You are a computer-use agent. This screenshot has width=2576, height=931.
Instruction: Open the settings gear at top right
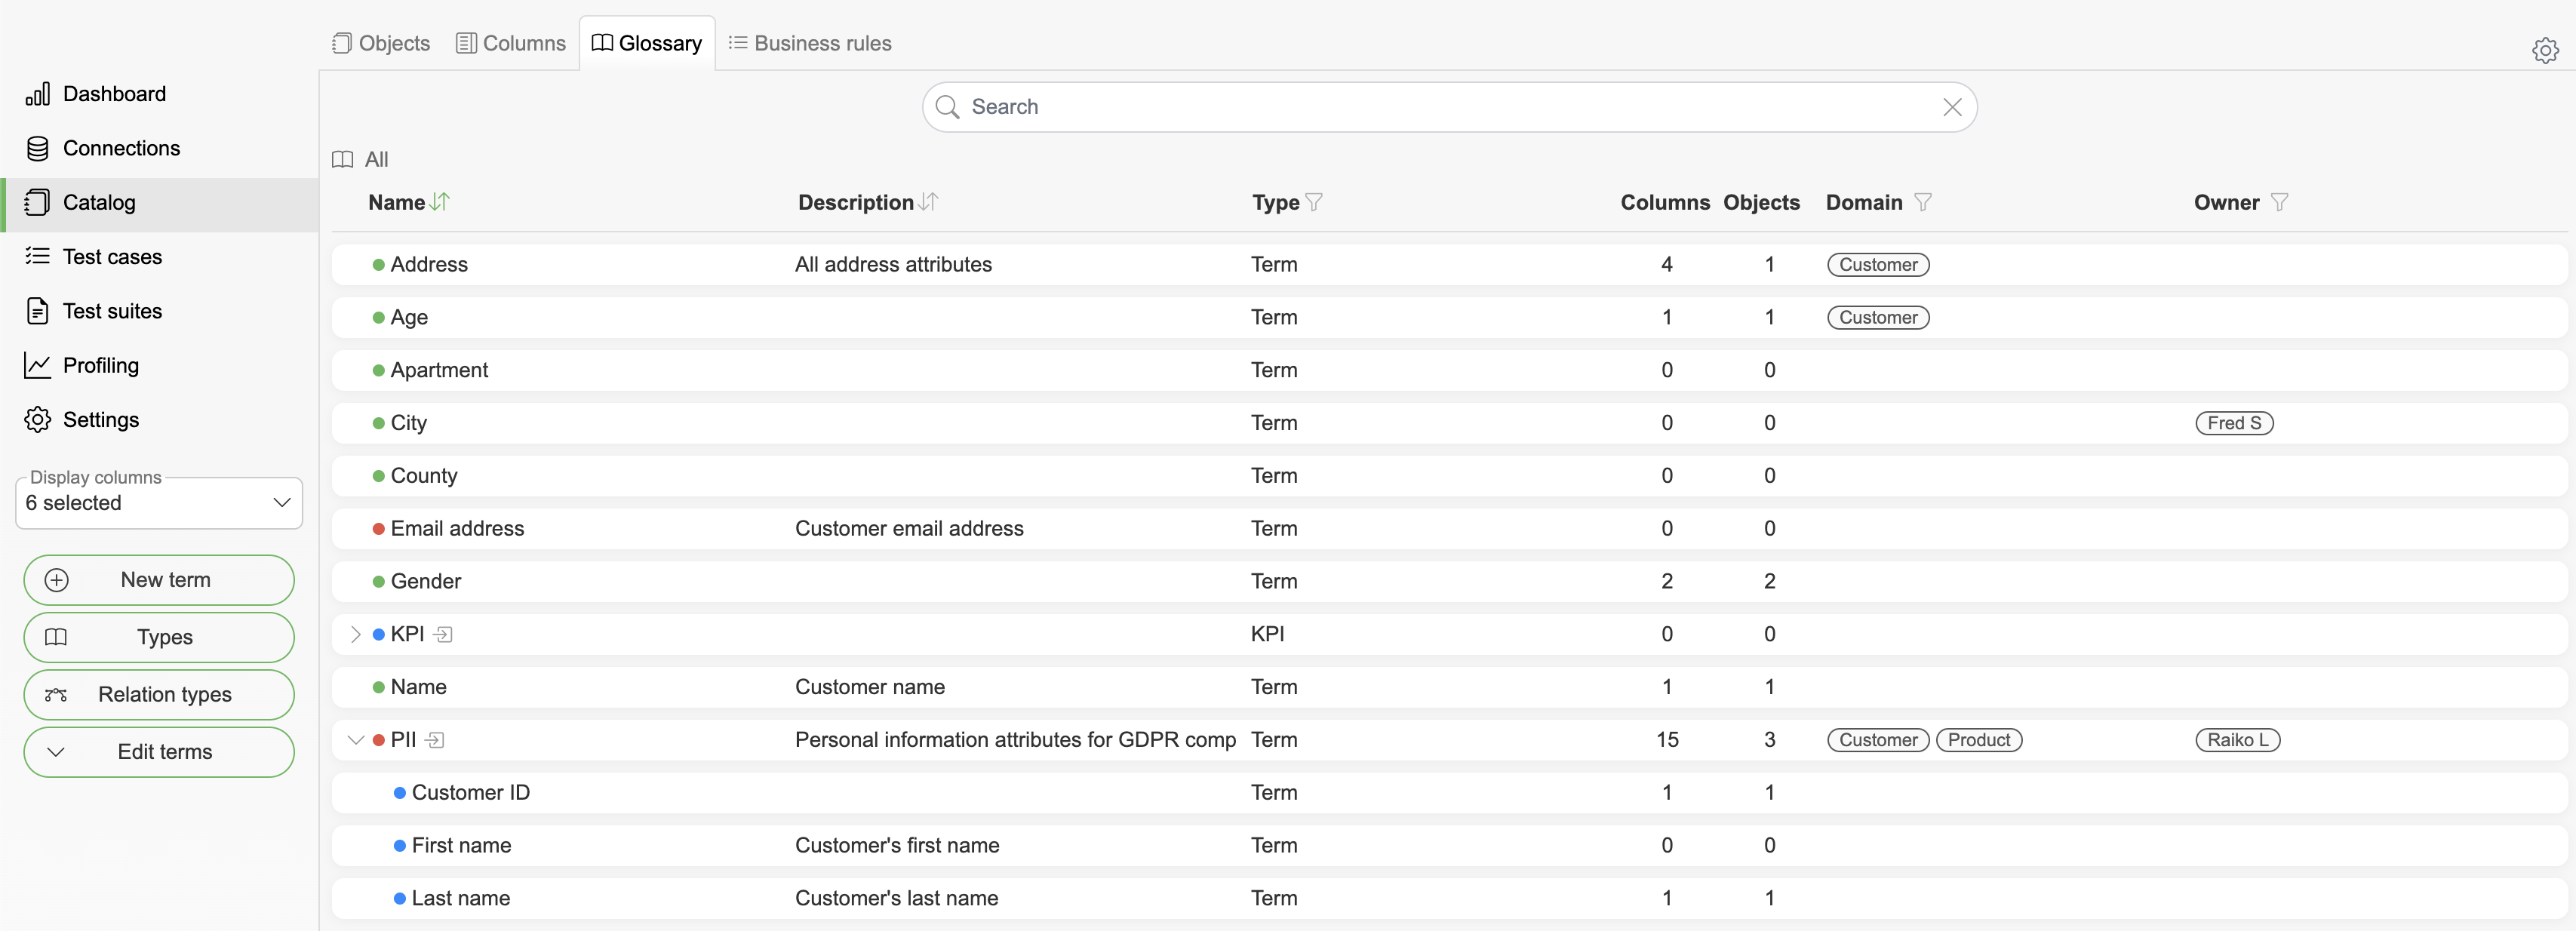(x=2544, y=50)
